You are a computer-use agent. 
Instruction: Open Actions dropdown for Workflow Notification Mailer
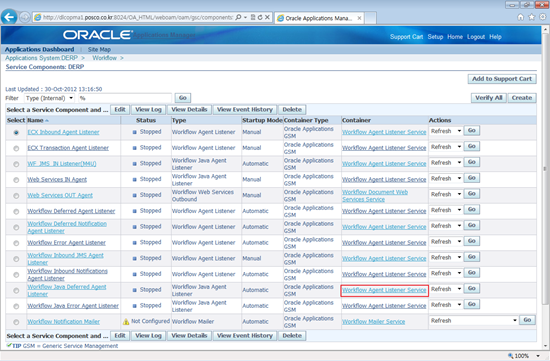474,320
